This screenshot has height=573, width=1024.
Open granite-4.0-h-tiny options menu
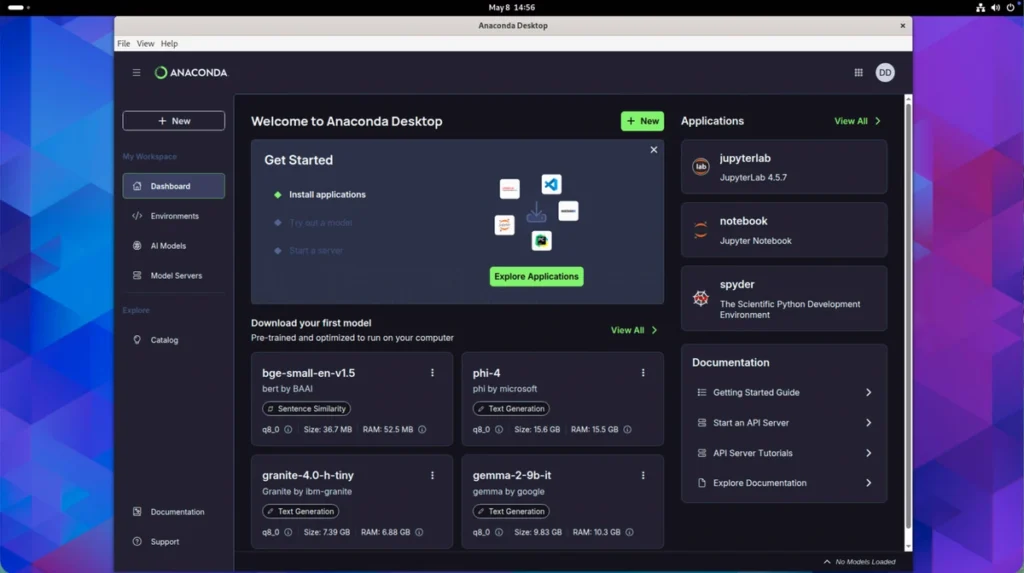432,475
